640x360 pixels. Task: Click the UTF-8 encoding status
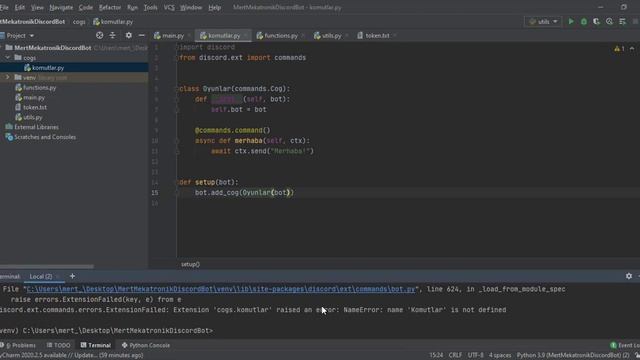pos(475,355)
